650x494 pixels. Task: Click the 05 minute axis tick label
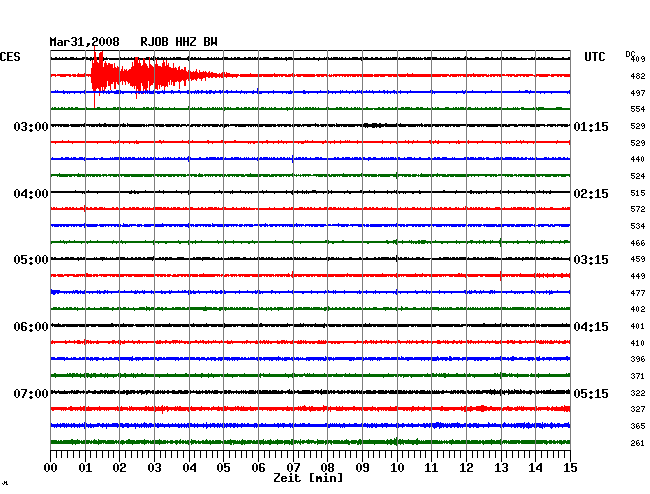click(223, 467)
